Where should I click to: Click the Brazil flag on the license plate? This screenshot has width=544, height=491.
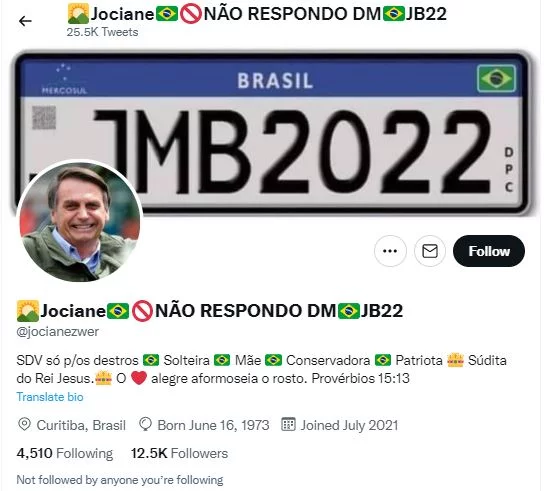(x=496, y=78)
